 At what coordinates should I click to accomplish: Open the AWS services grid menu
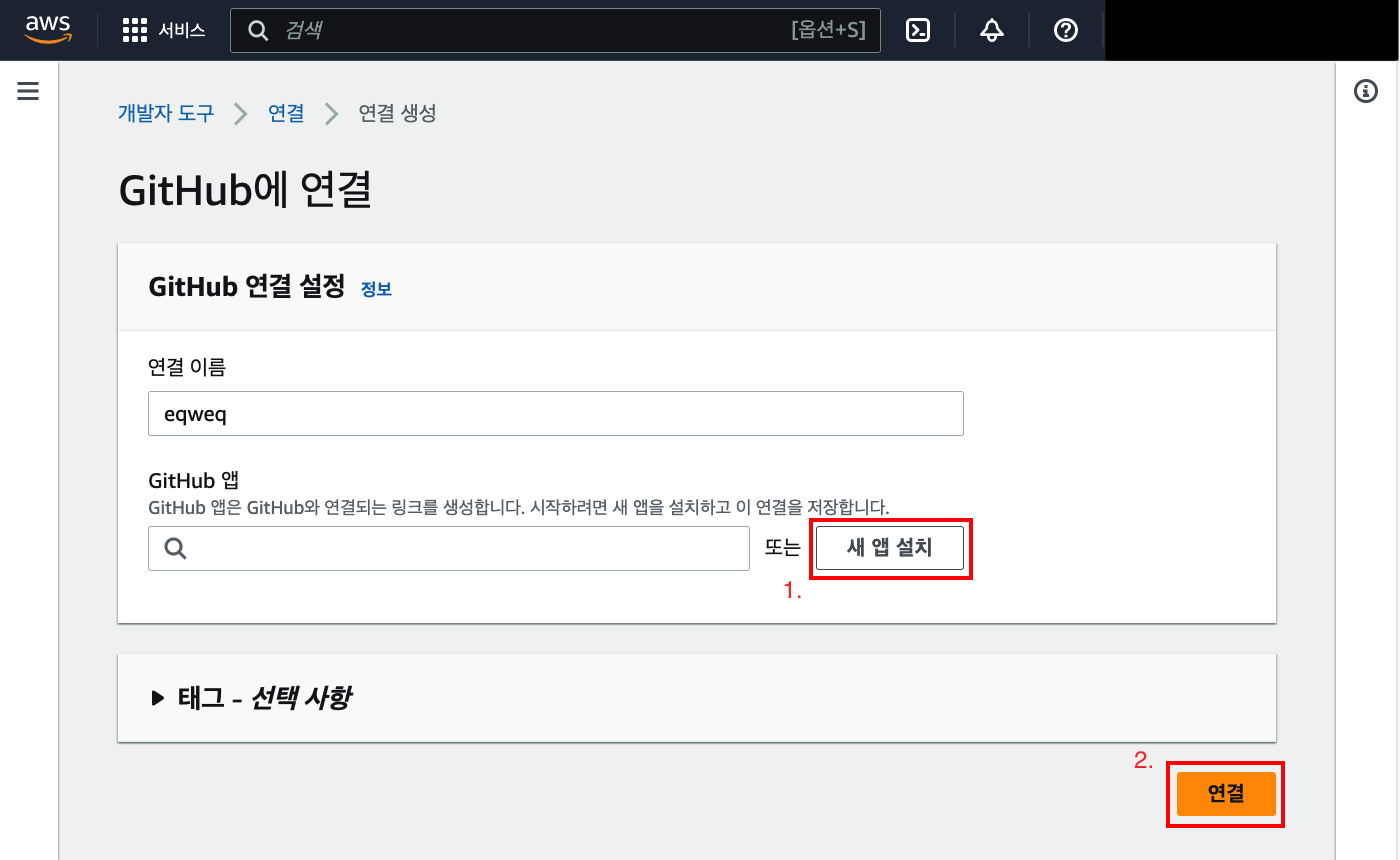pyautogui.click(x=134, y=30)
